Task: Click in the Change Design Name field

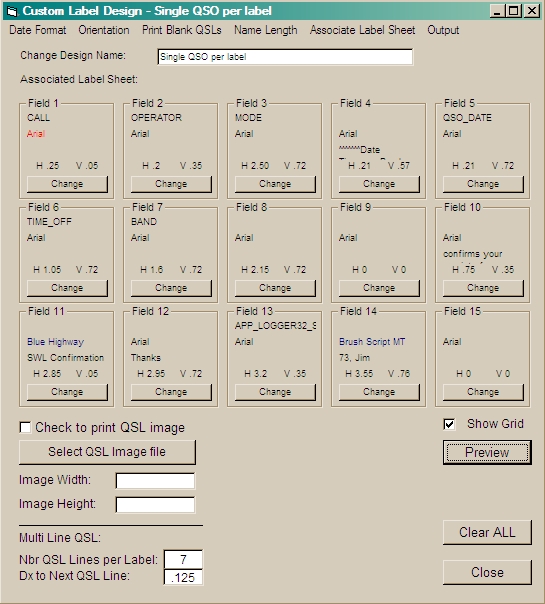Action: tap(285, 57)
